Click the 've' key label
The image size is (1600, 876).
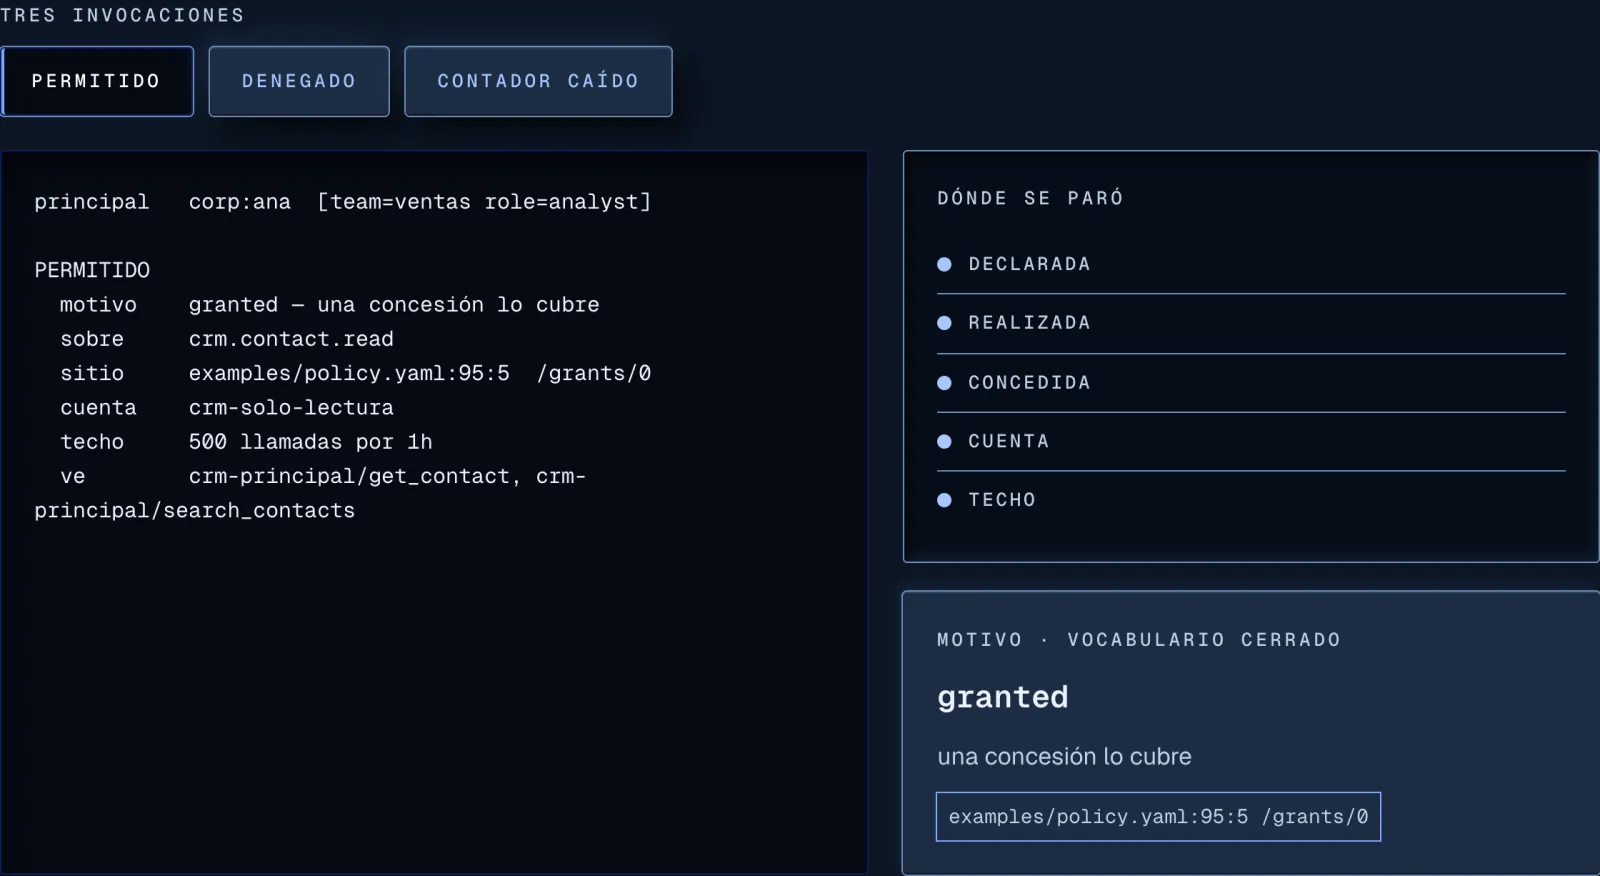click(x=73, y=476)
